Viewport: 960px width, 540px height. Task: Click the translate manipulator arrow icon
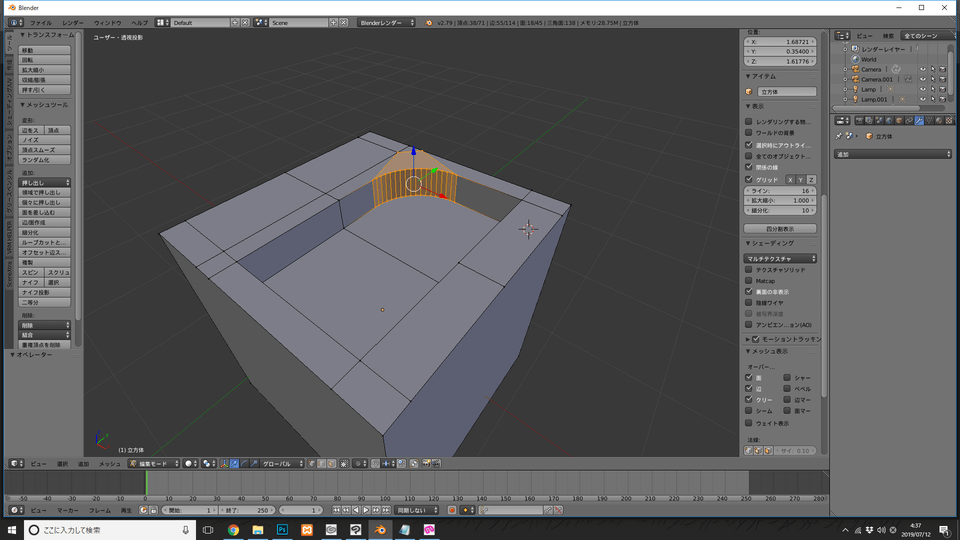234,464
